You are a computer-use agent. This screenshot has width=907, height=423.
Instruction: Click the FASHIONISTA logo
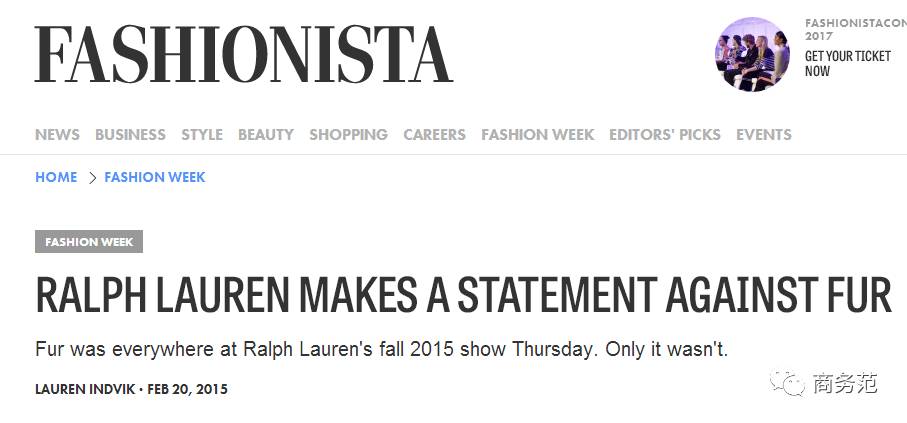[244, 54]
